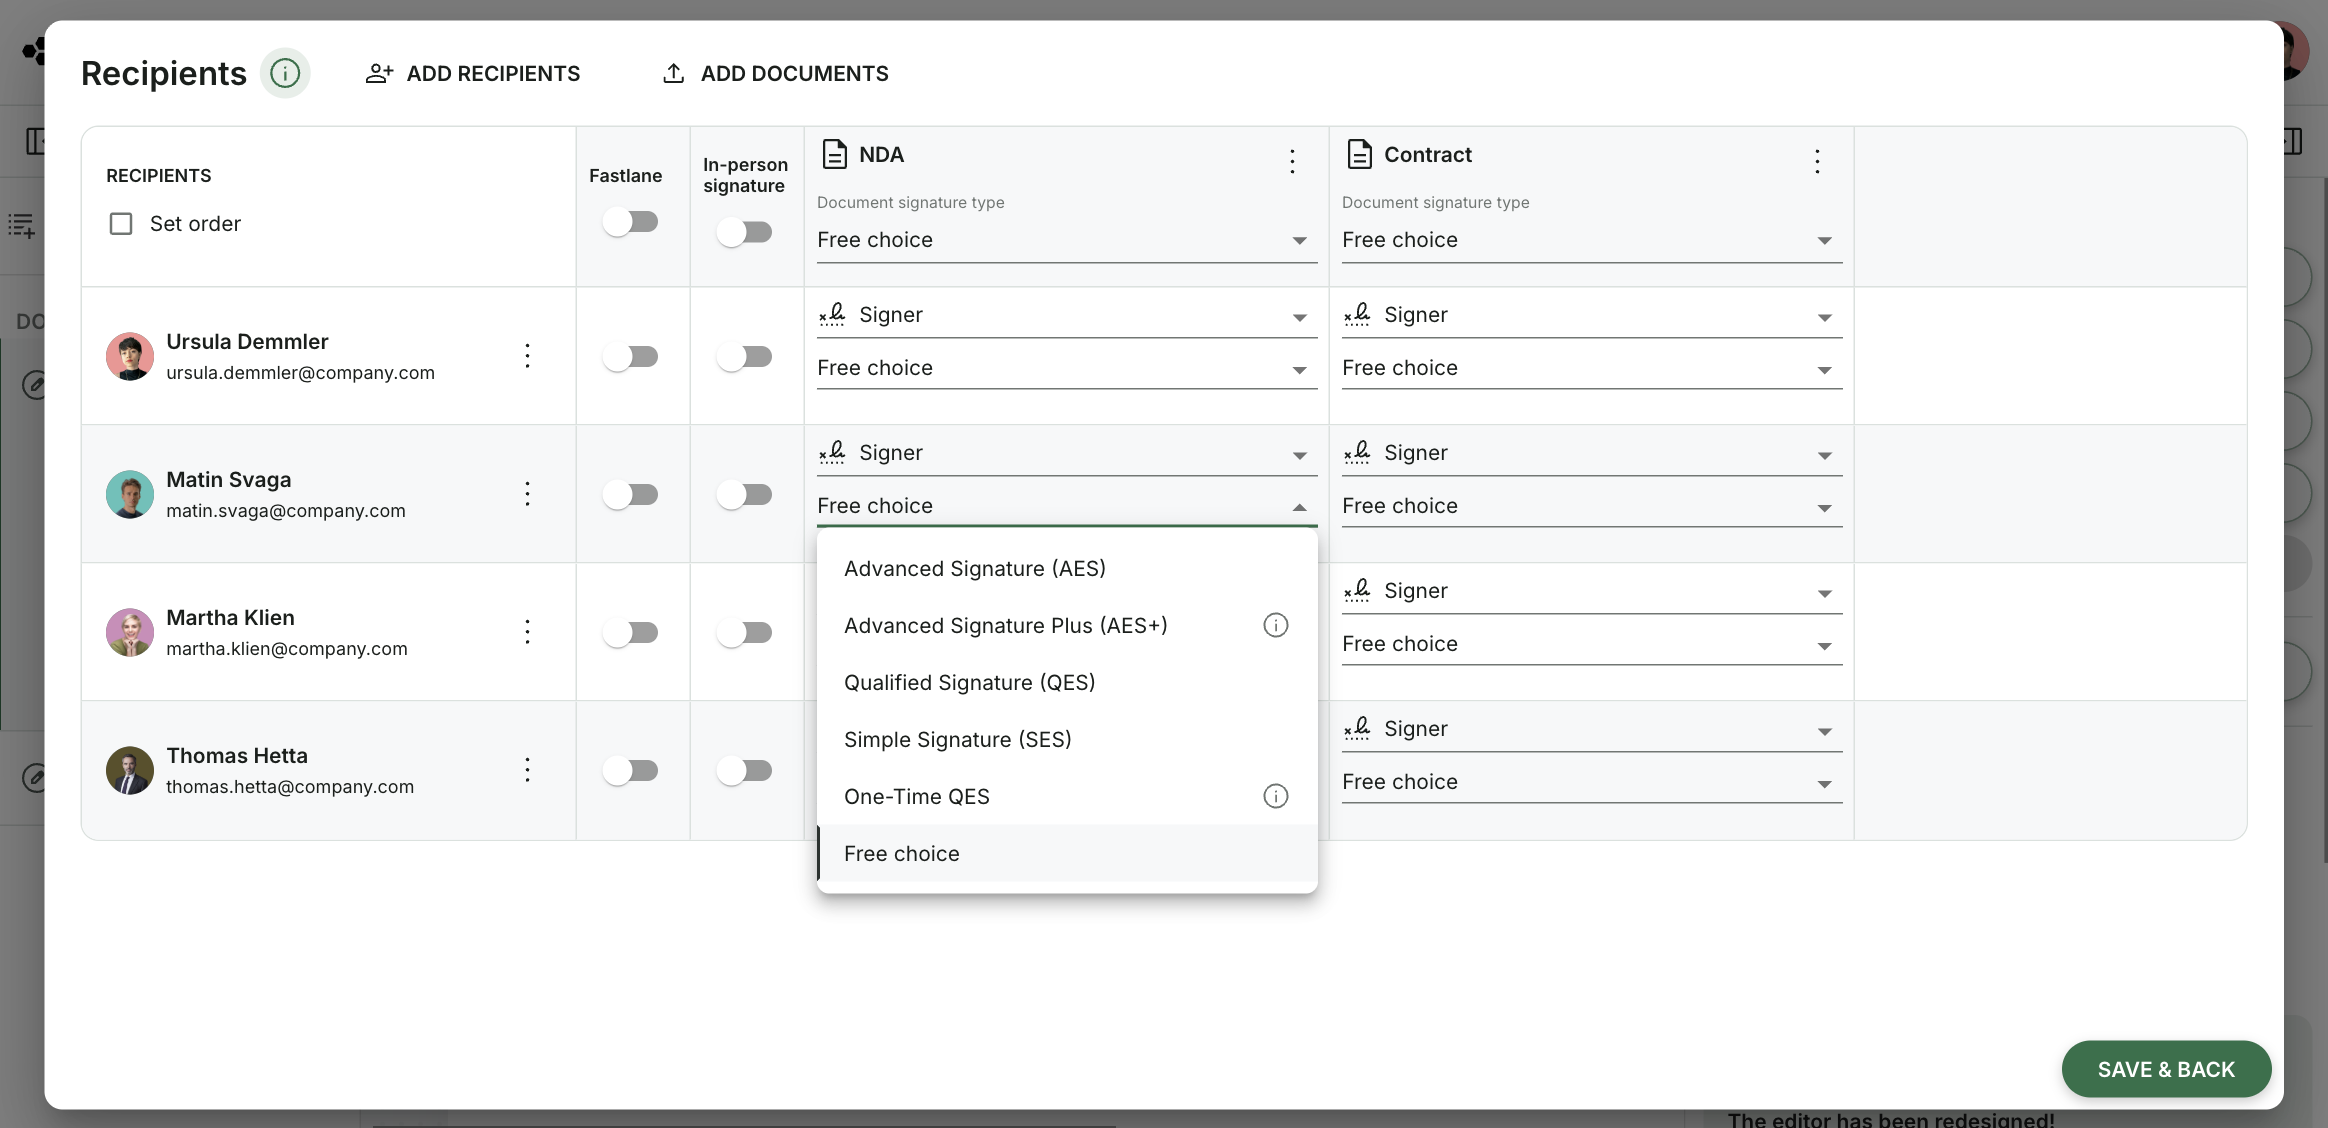Expand NDA document signature type dropdown
2328x1128 pixels.
1067,240
